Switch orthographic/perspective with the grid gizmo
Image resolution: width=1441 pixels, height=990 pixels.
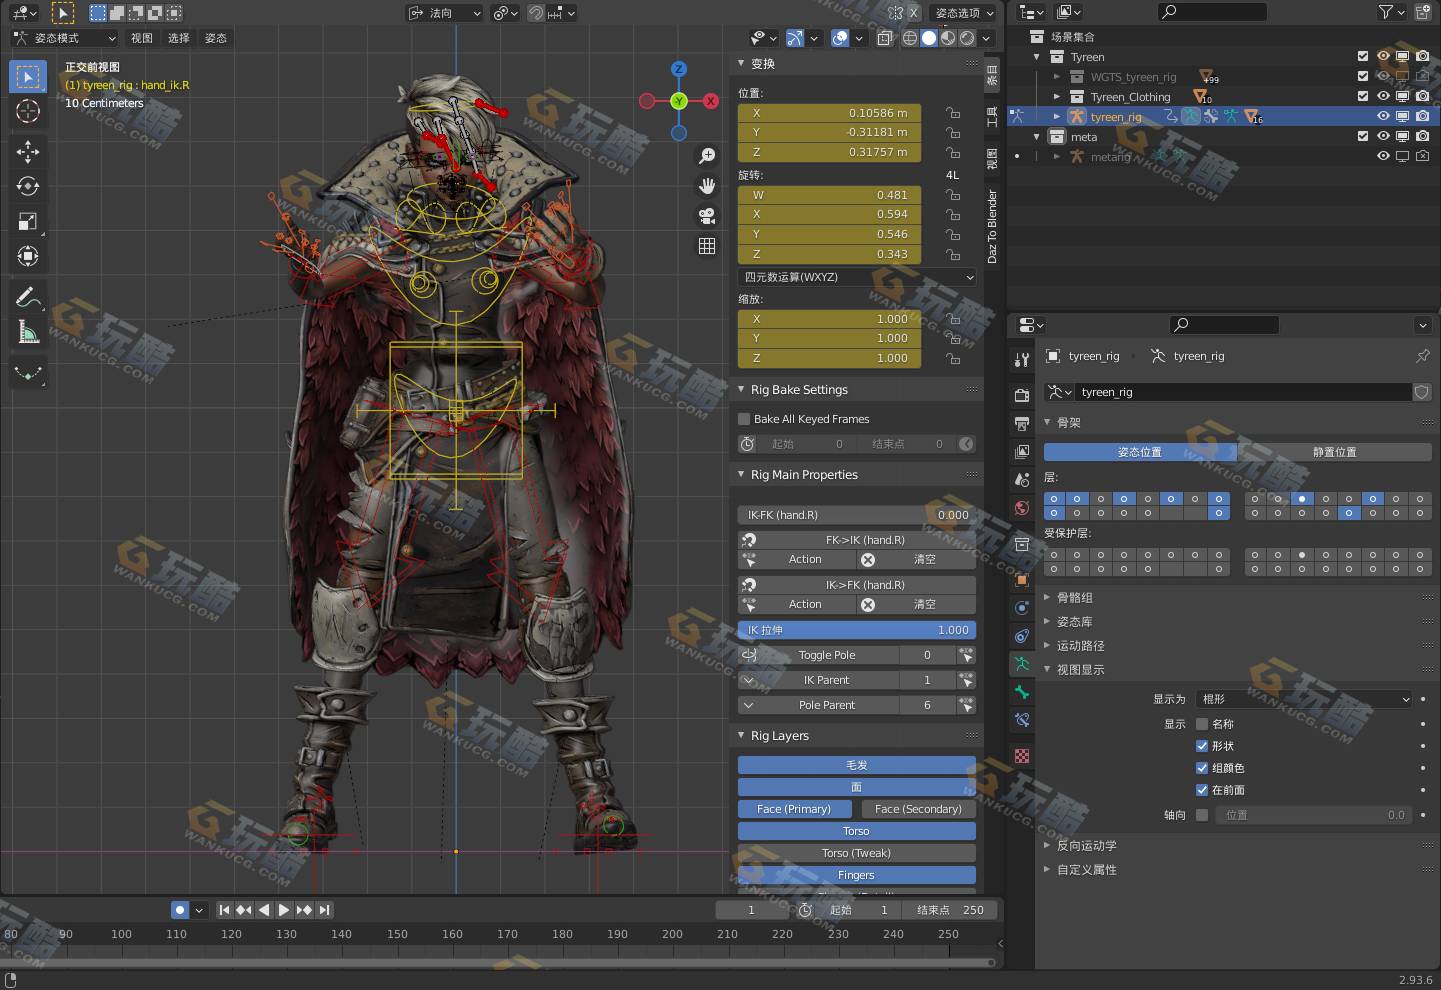click(x=707, y=246)
